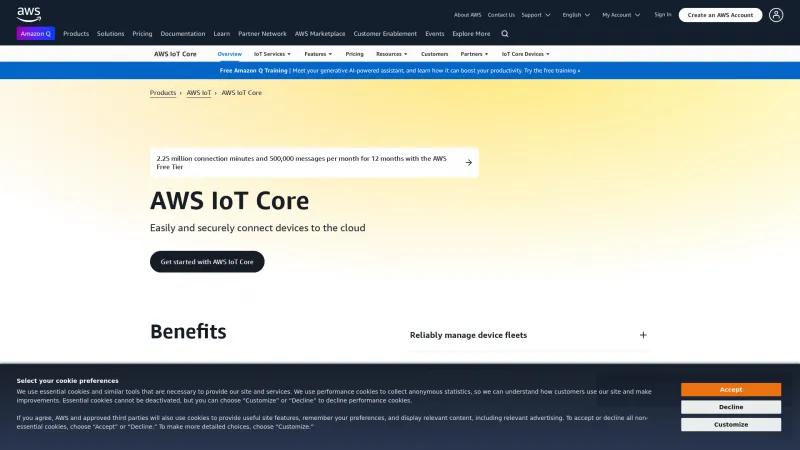This screenshot has height=450, width=800.
Task: Accept cookies
Action: pyautogui.click(x=731, y=390)
